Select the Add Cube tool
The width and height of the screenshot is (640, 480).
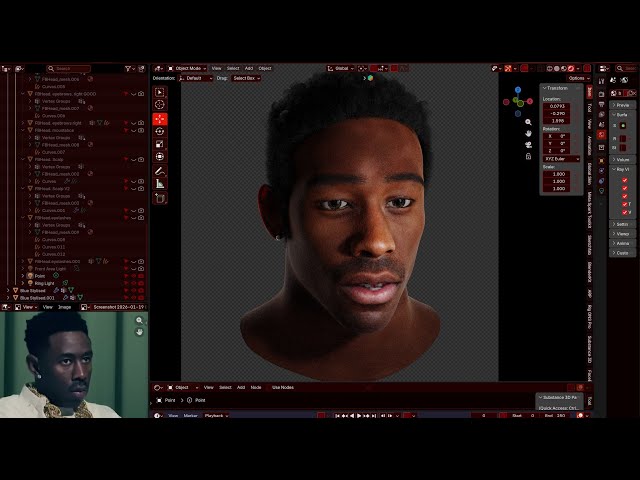(160, 198)
